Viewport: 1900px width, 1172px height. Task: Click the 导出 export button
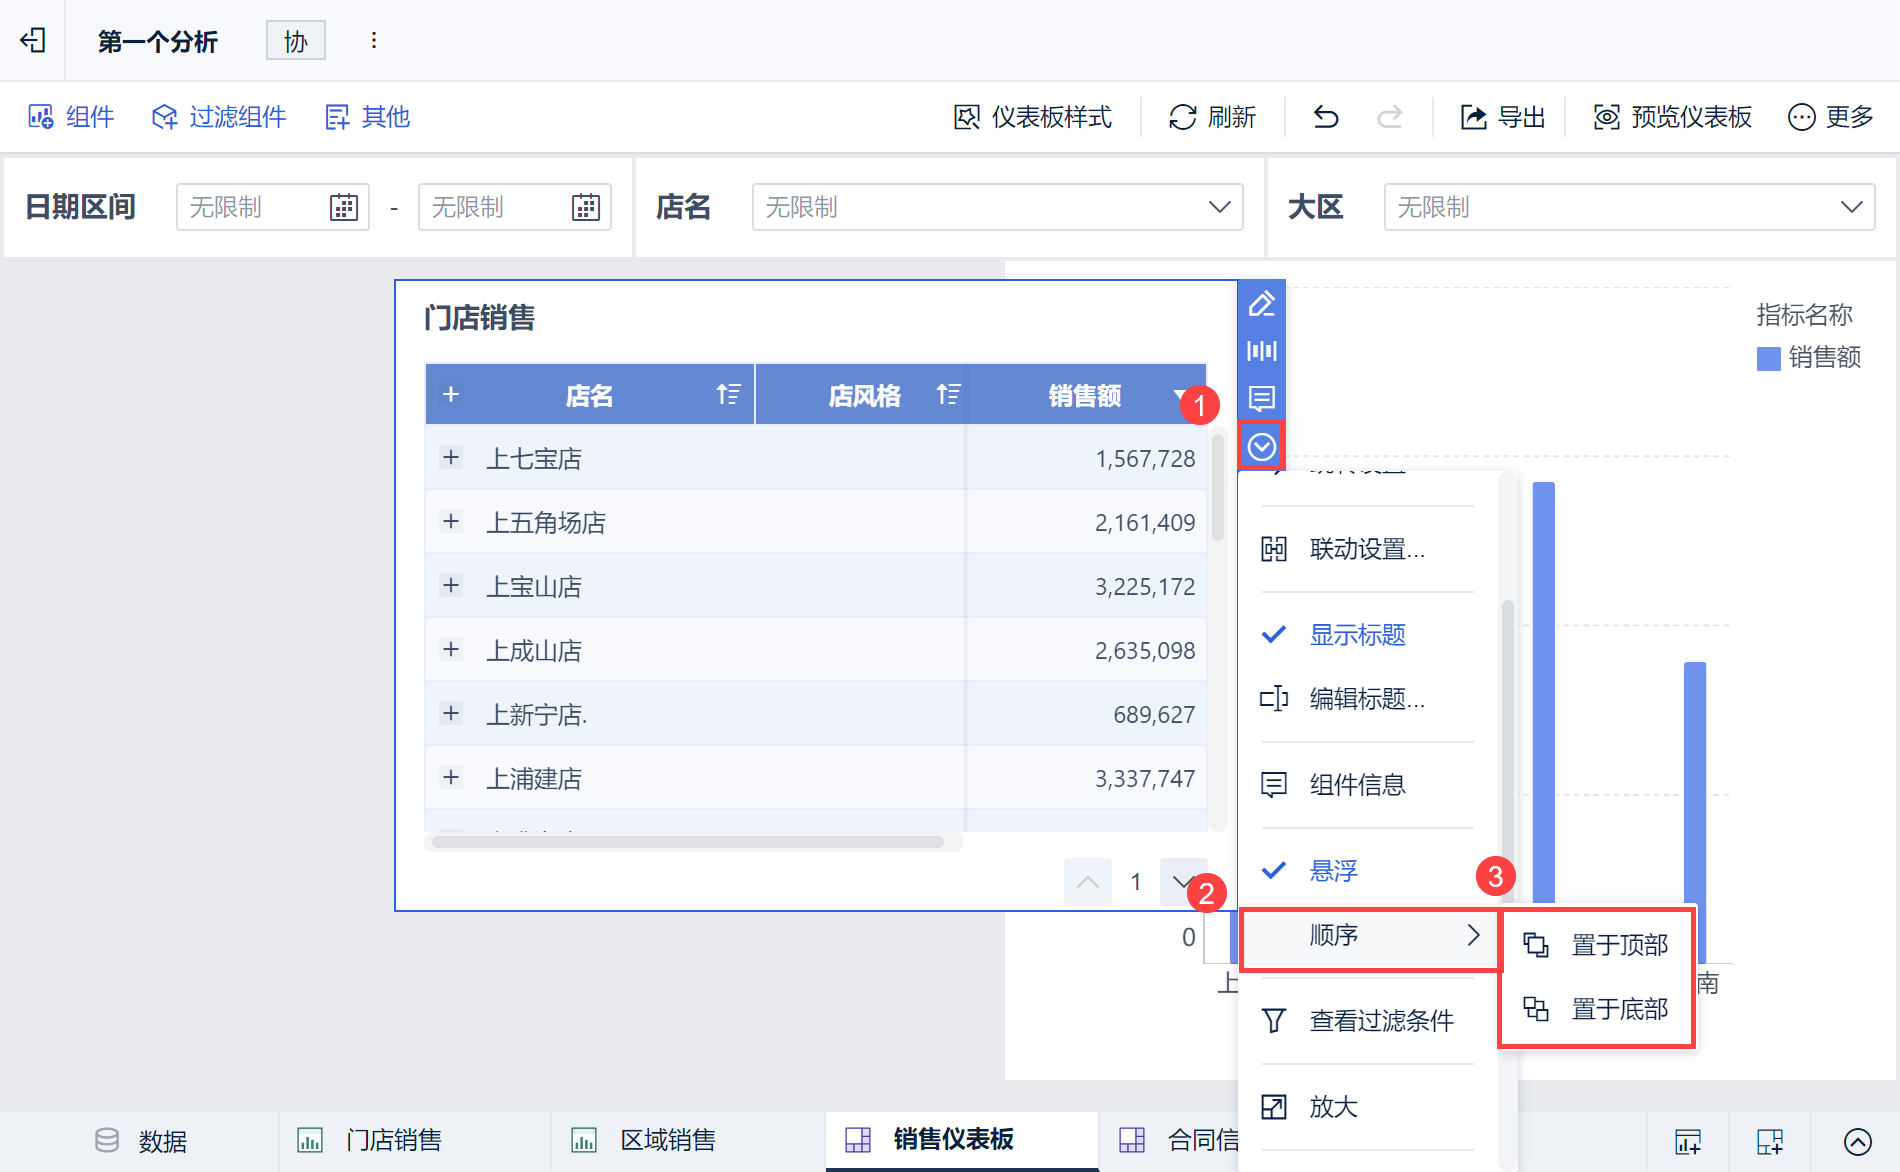click(1503, 117)
